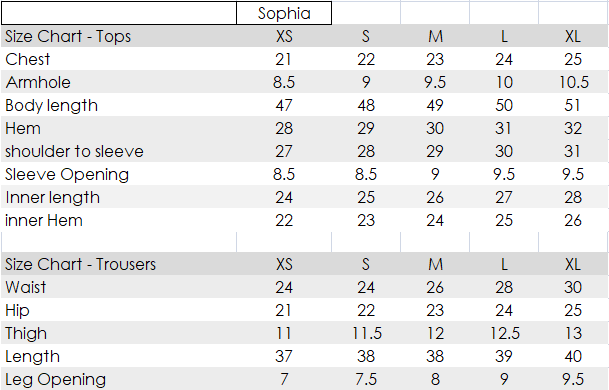This screenshot has width=609, height=390.
Task: Click the Hip row label cell
Action: (119, 310)
